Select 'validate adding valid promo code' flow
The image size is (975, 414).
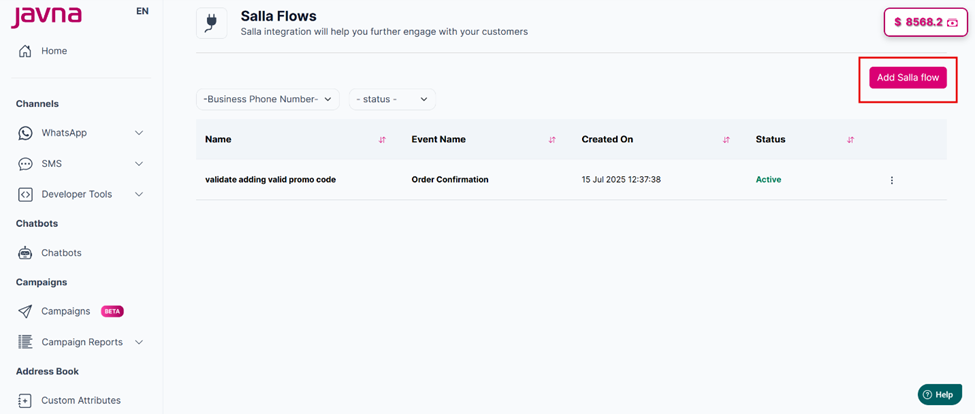[270, 180]
